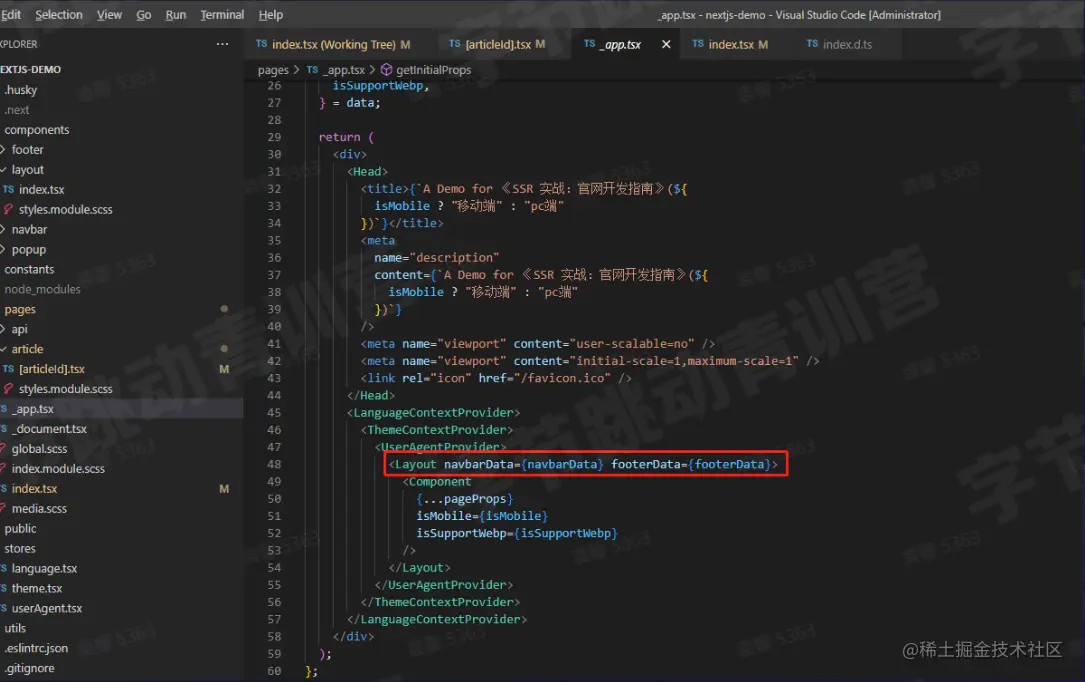This screenshot has height=682, width=1085.
Task: Open index.module.scss file
Action: [x=58, y=469]
